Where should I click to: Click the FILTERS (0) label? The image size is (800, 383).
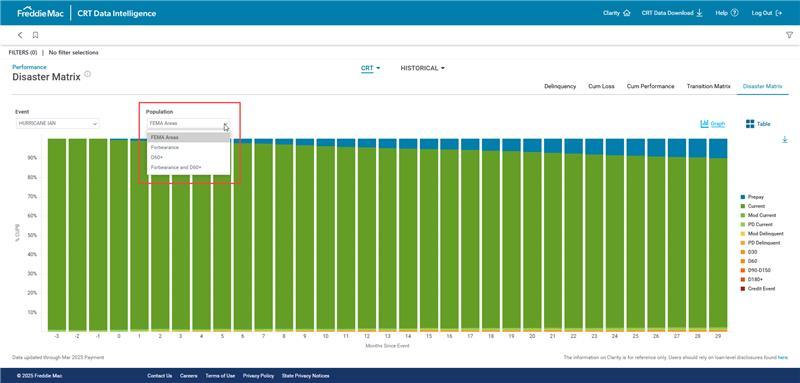(23, 53)
